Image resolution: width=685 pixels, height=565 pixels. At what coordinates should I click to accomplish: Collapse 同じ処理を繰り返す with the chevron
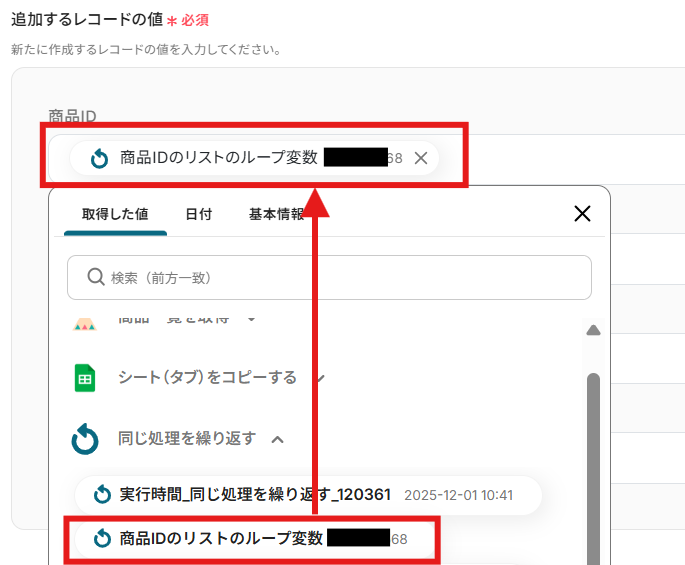(277, 440)
